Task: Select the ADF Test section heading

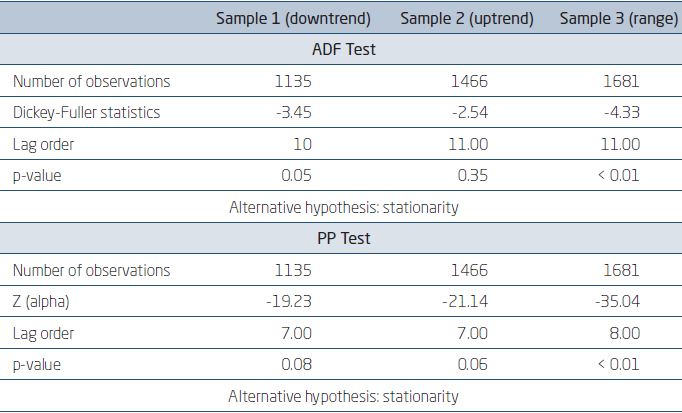Action: pyautogui.click(x=343, y=50)
